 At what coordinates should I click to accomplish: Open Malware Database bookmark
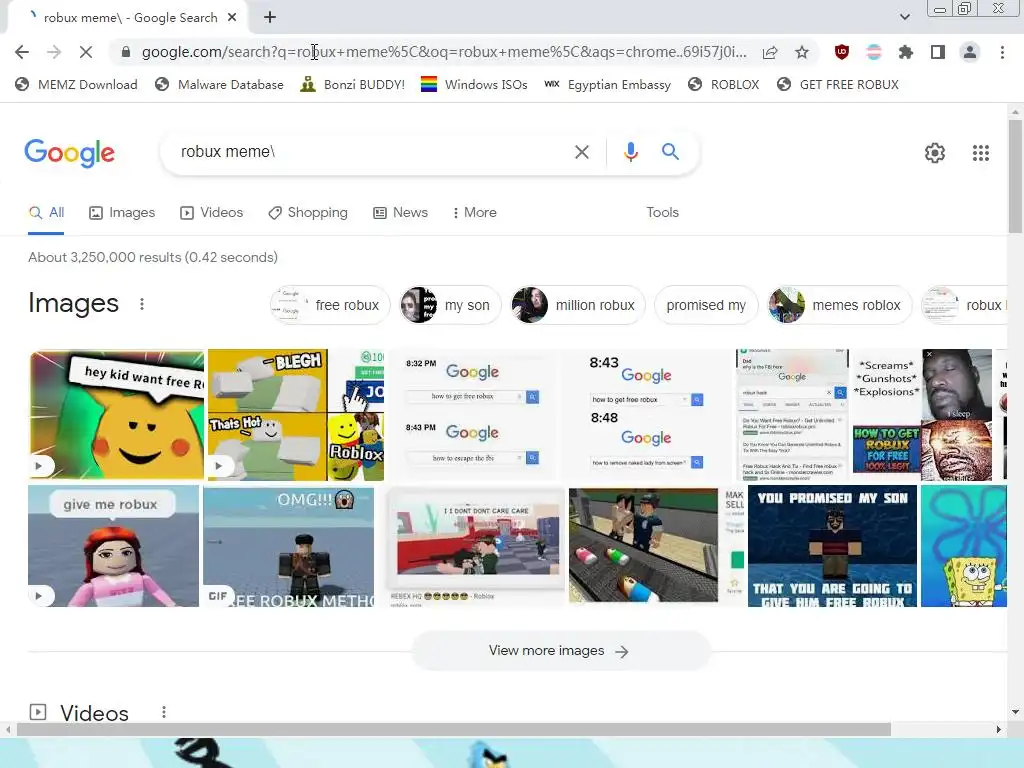click(219, 85)
